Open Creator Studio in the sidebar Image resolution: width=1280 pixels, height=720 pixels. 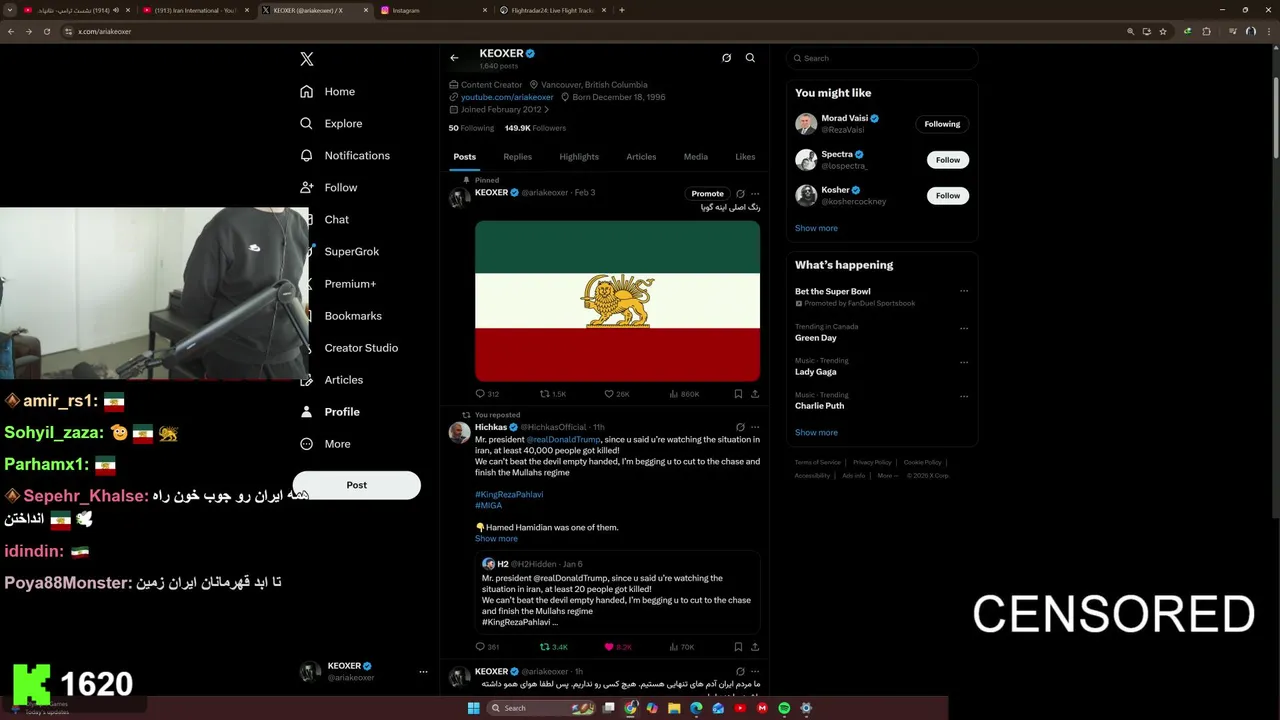361,347
